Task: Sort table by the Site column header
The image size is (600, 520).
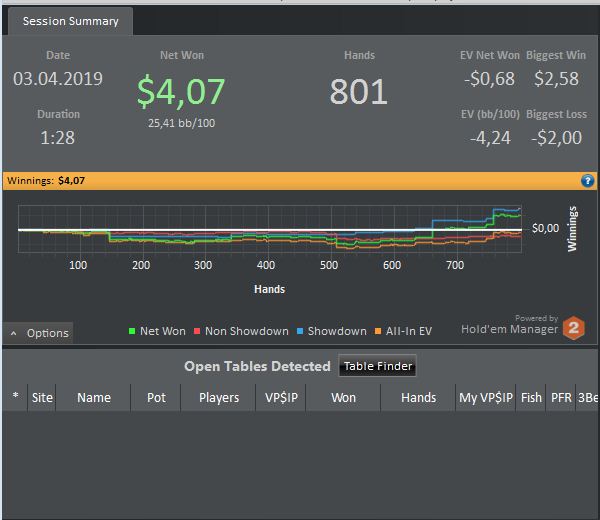Action: tap(42, 398)
